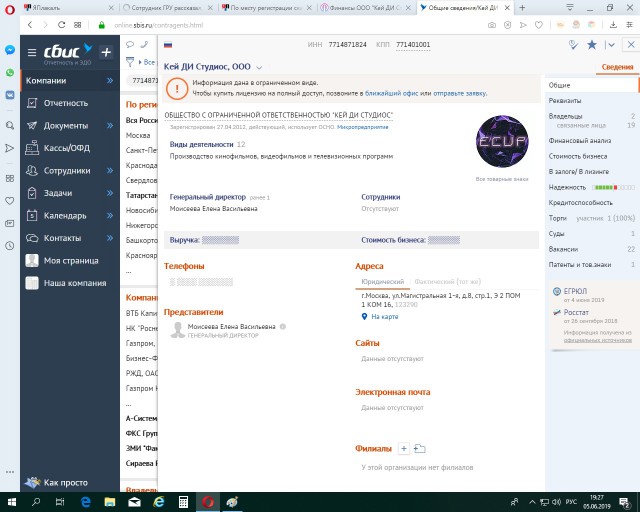The width and height of the screenshot is (640, 512).
Task: Expand company name Кей ДИ Студиос dropdown
Action: click(x=259, y=67)
